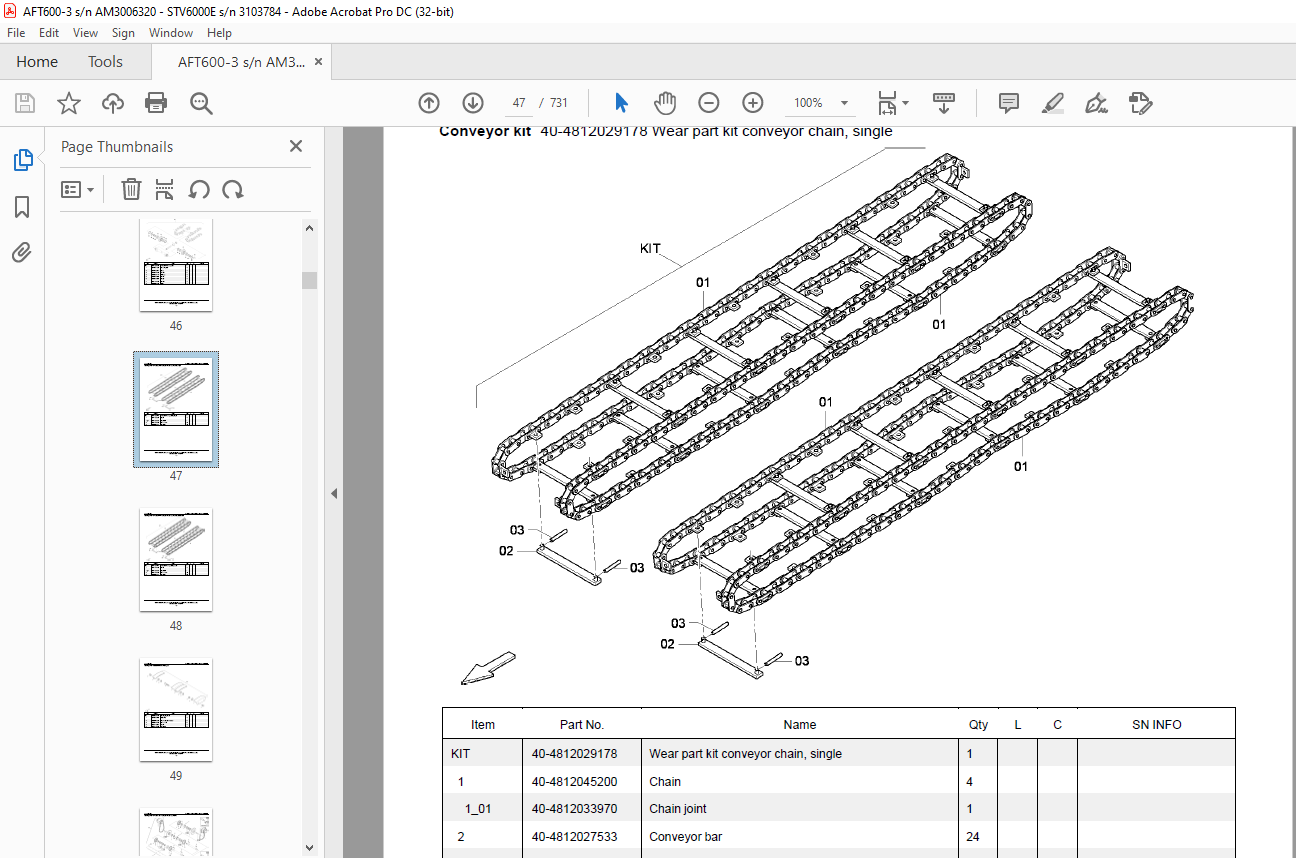The width and height of the screenshot is (1296, 858).
Task: Click thumbnail panel scroll up arrow
Action: 309,228
